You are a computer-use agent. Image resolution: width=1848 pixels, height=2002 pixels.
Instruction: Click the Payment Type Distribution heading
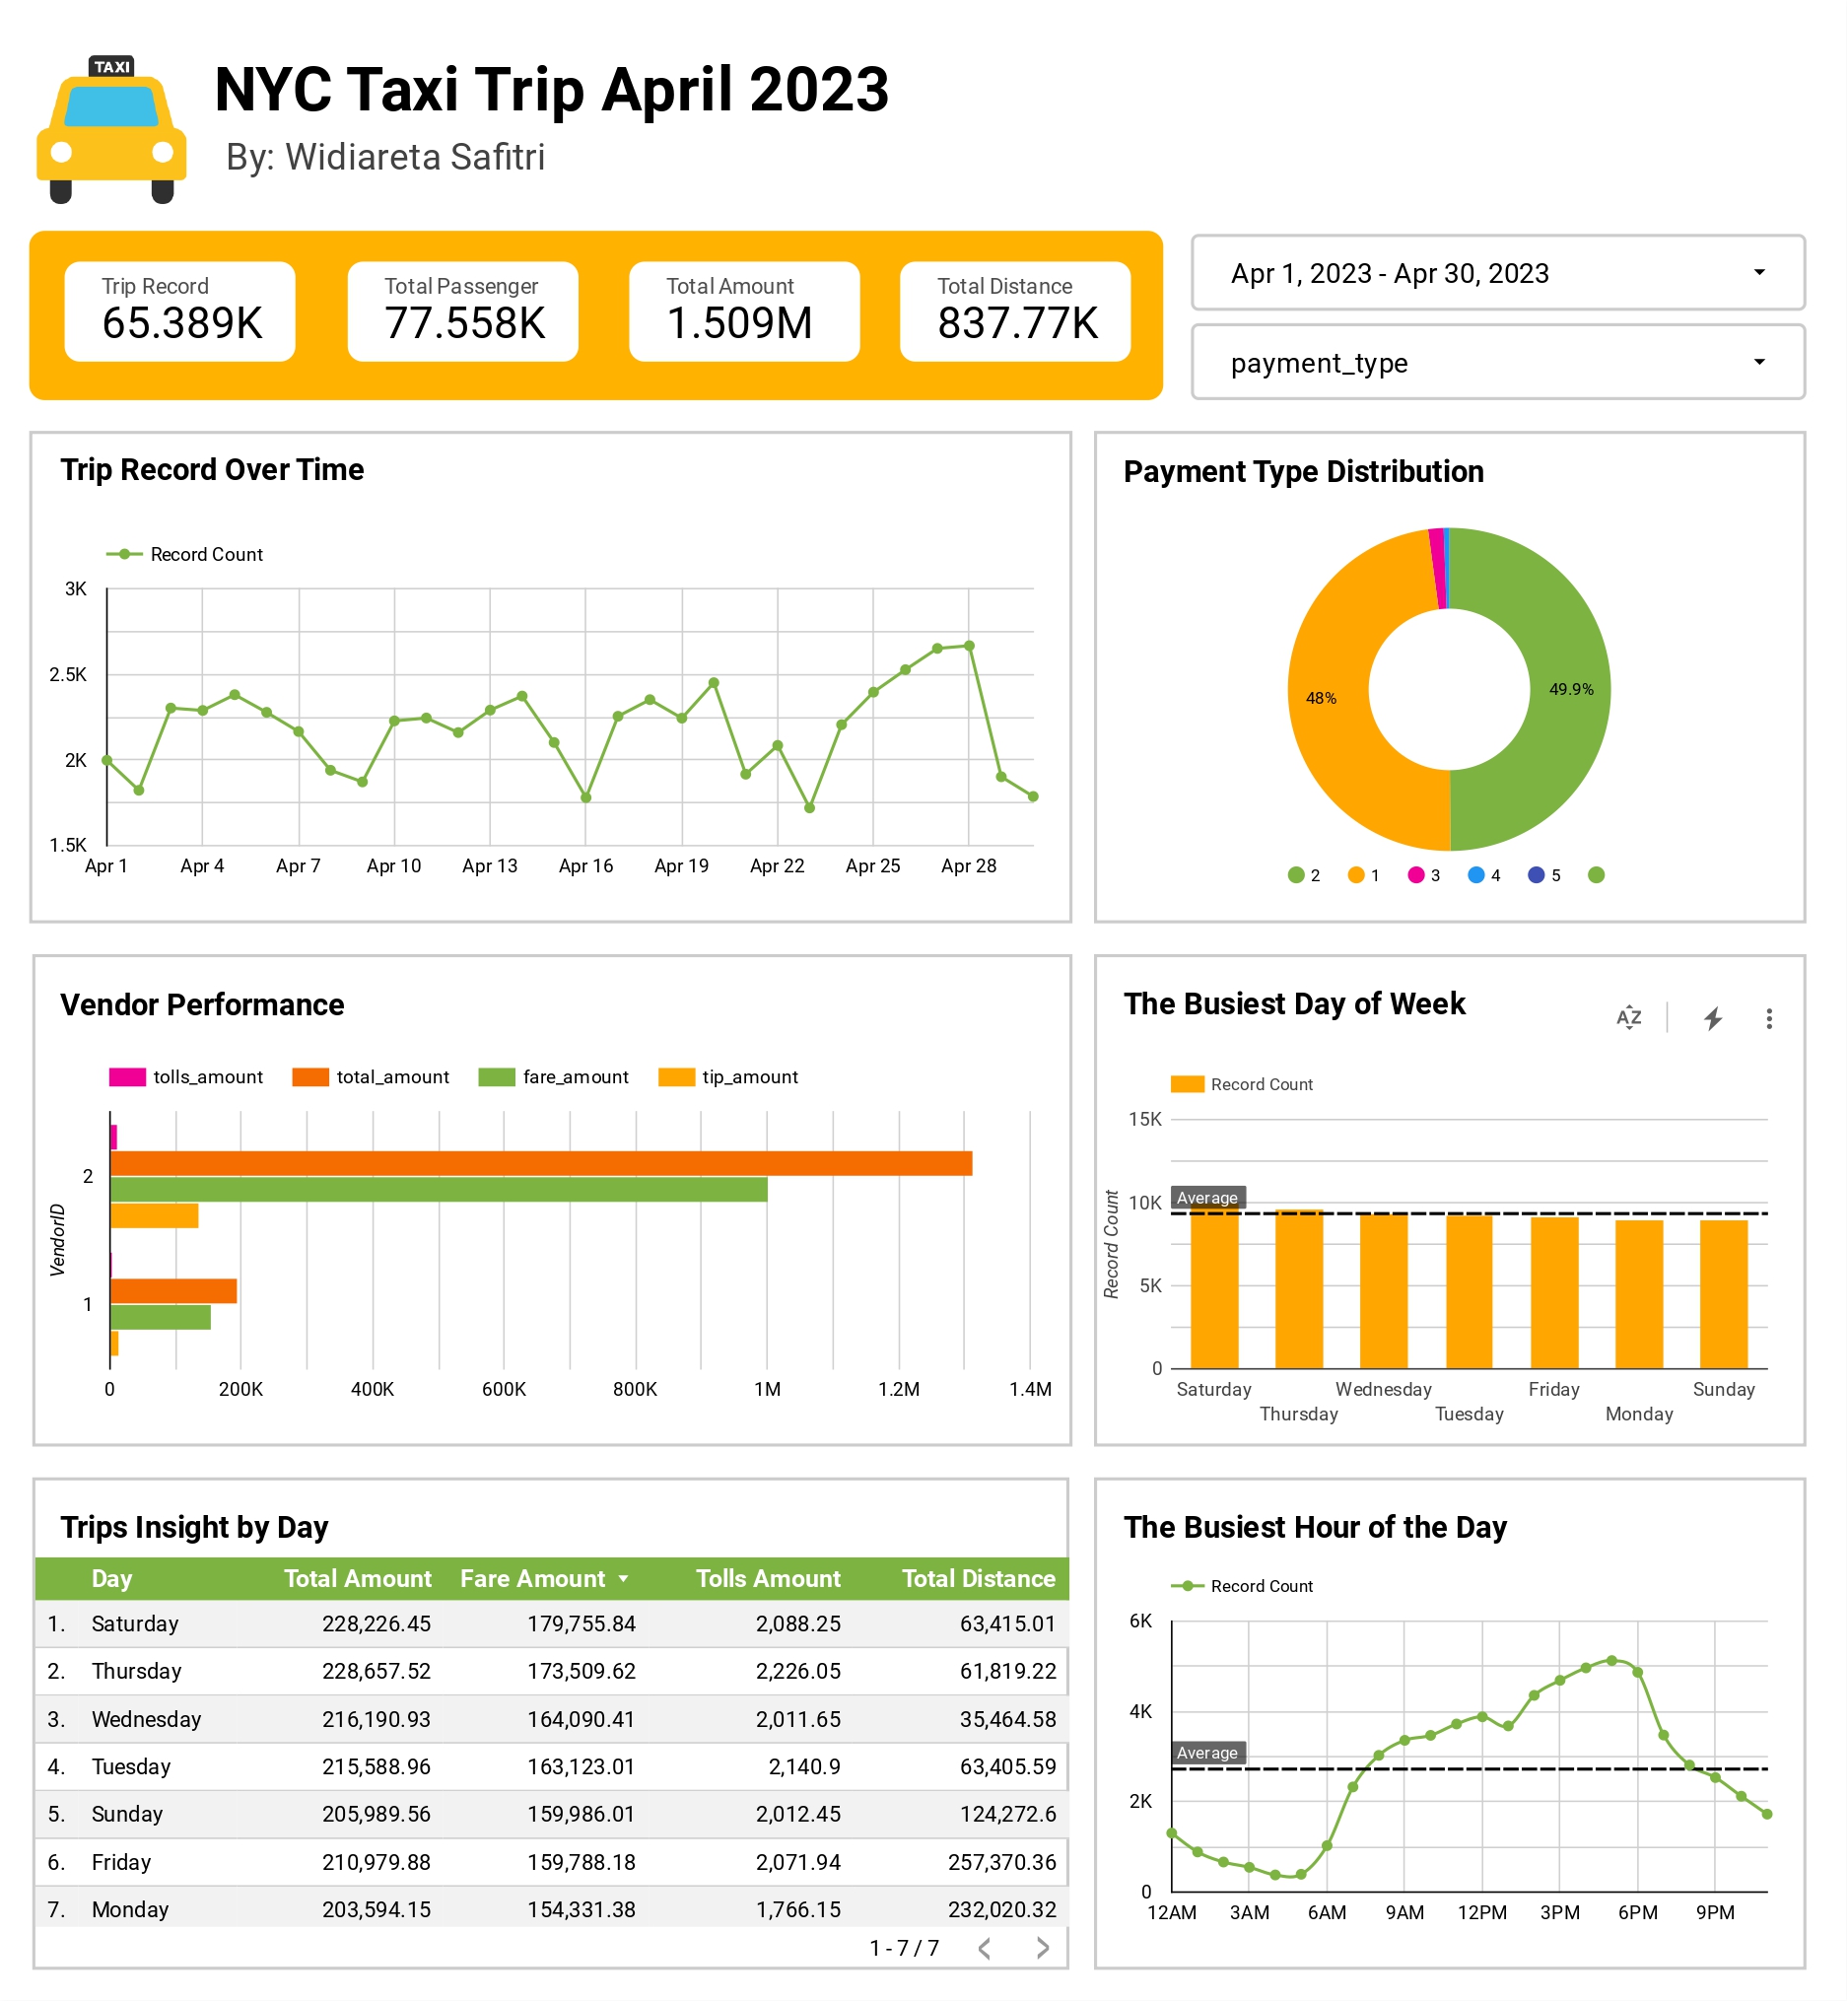click(x=1303, y=472)
